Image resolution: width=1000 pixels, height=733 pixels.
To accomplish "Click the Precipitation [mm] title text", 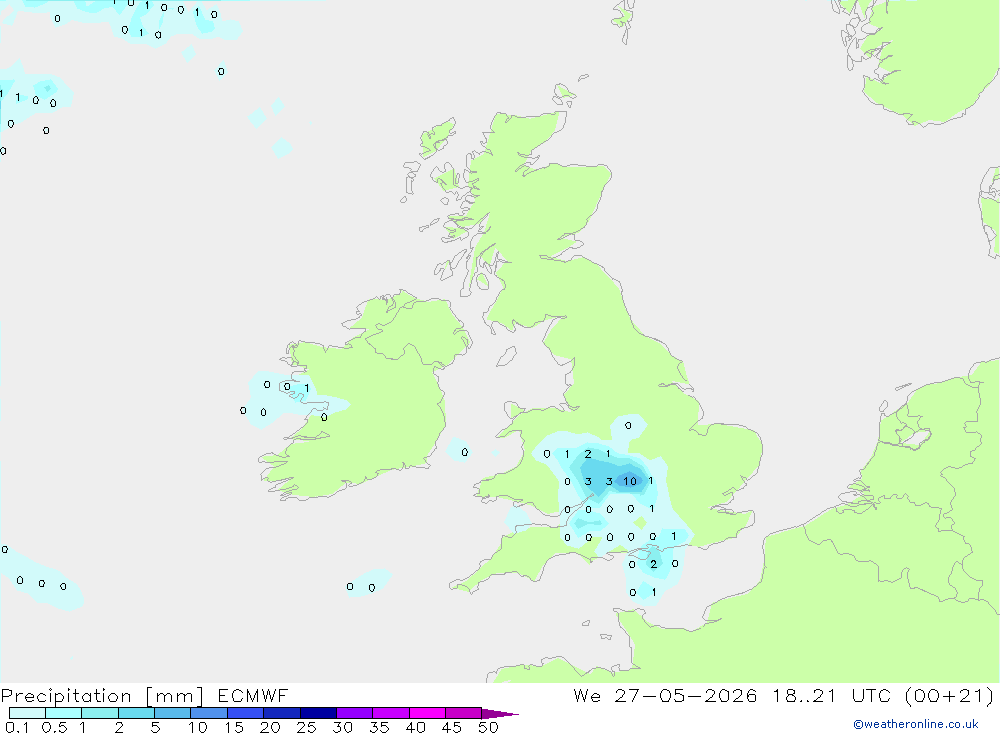I will pos(102,695).
